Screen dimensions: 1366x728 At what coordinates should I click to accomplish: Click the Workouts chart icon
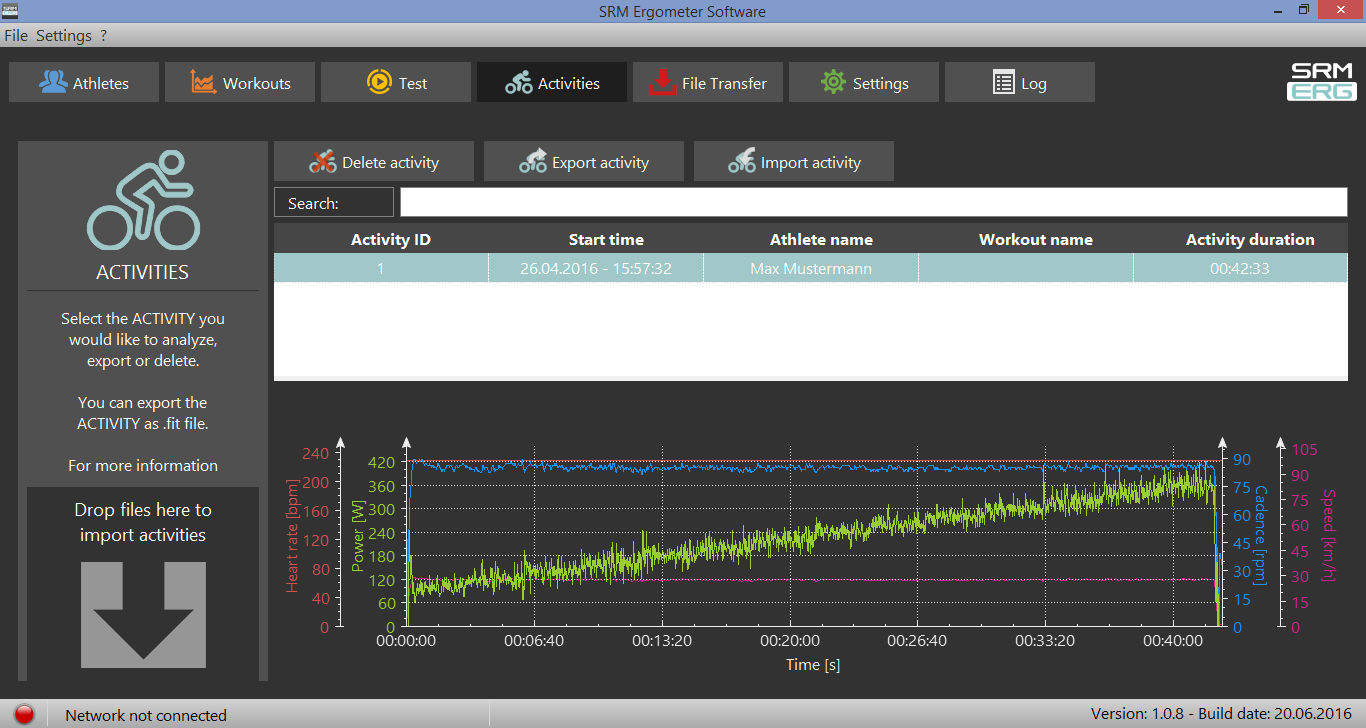[x=204, y=82]
